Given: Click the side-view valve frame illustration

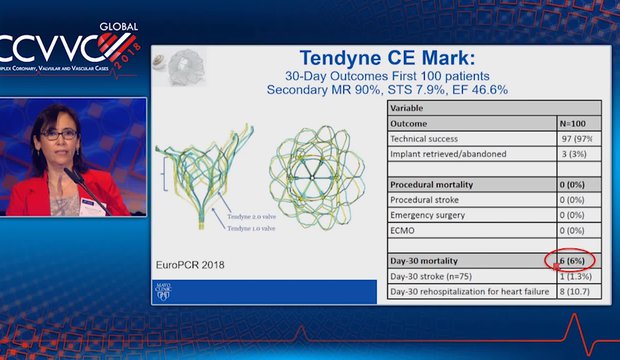Looking at the screenshot, I should (x=204, y=176).
